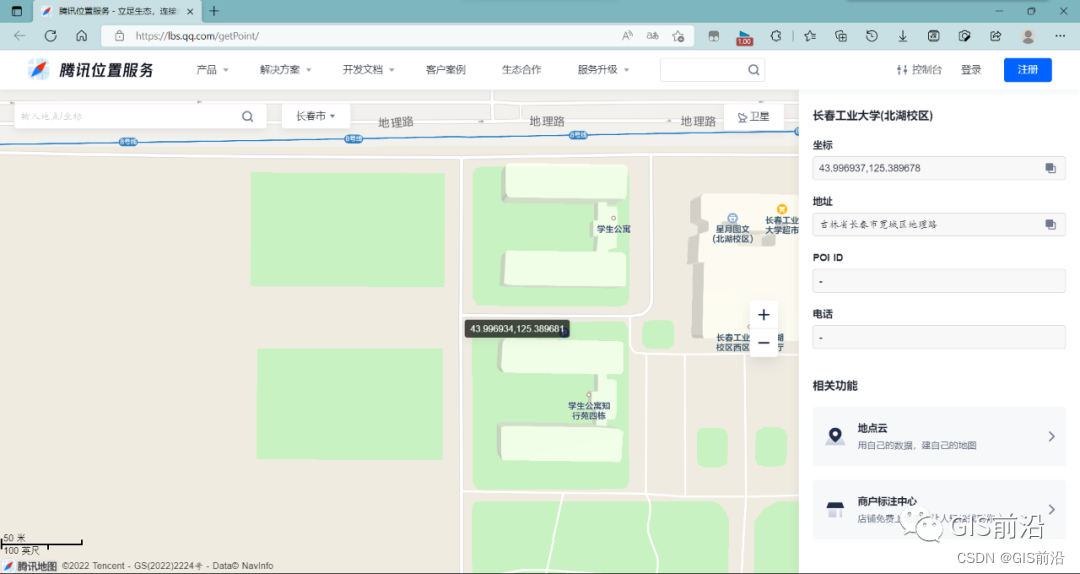Click the magnifier in site search box
This screenshot has width=1080, height=574.
pyautogui.click(x=754, y=70)
